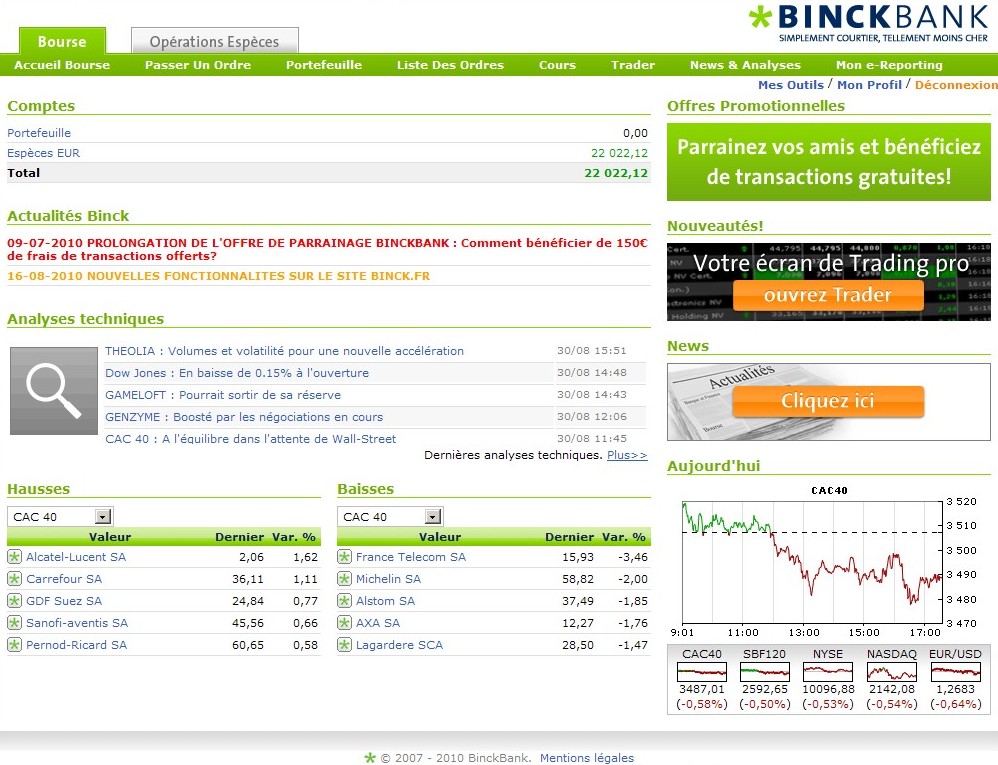Open the Baisses CAC 40 index dropdown
The image size is (998, 765).
(390, 516)
